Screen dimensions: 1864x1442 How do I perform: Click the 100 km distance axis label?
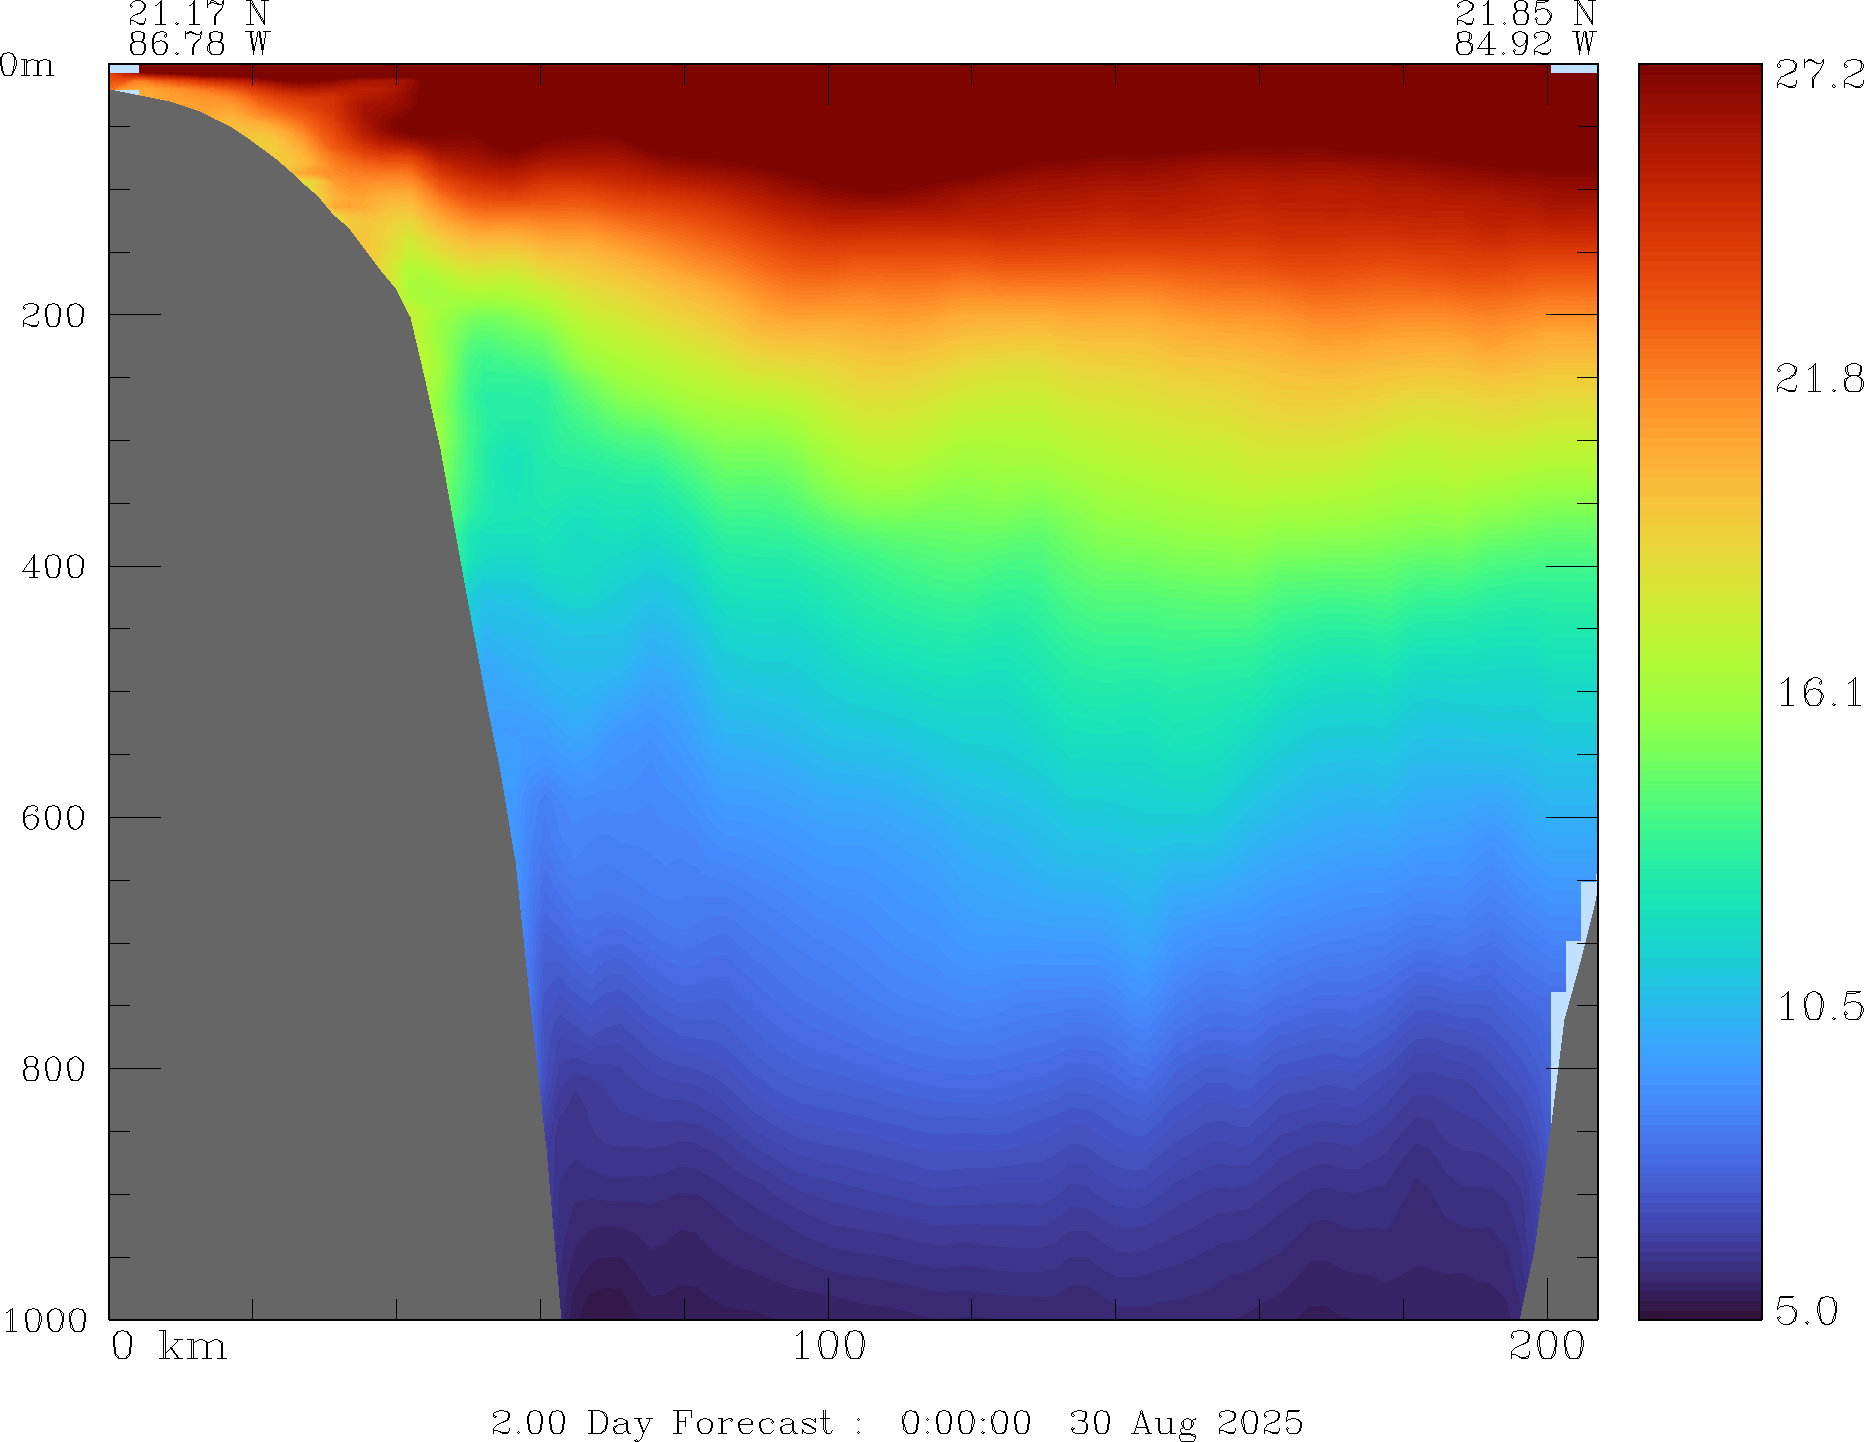pos(828,1347)
